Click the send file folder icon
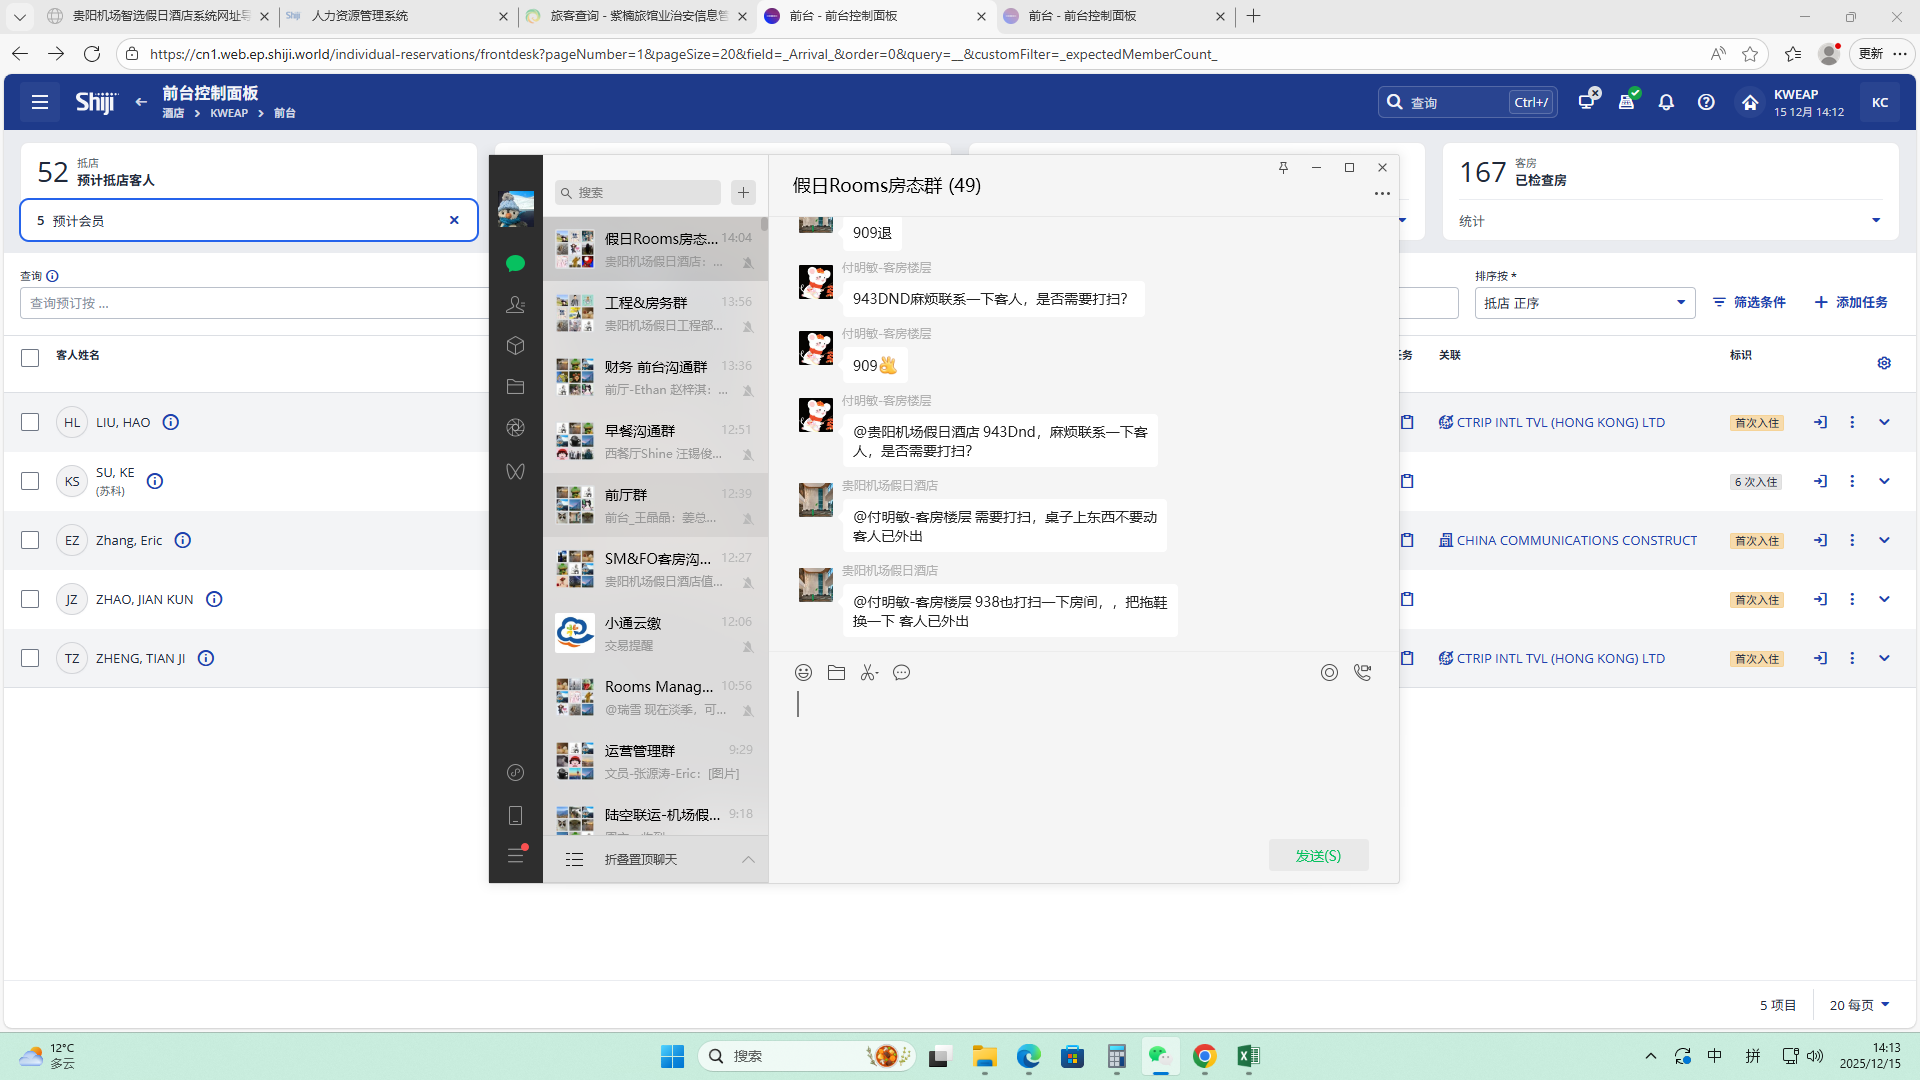1920x1080 pixels. (836, 673)
